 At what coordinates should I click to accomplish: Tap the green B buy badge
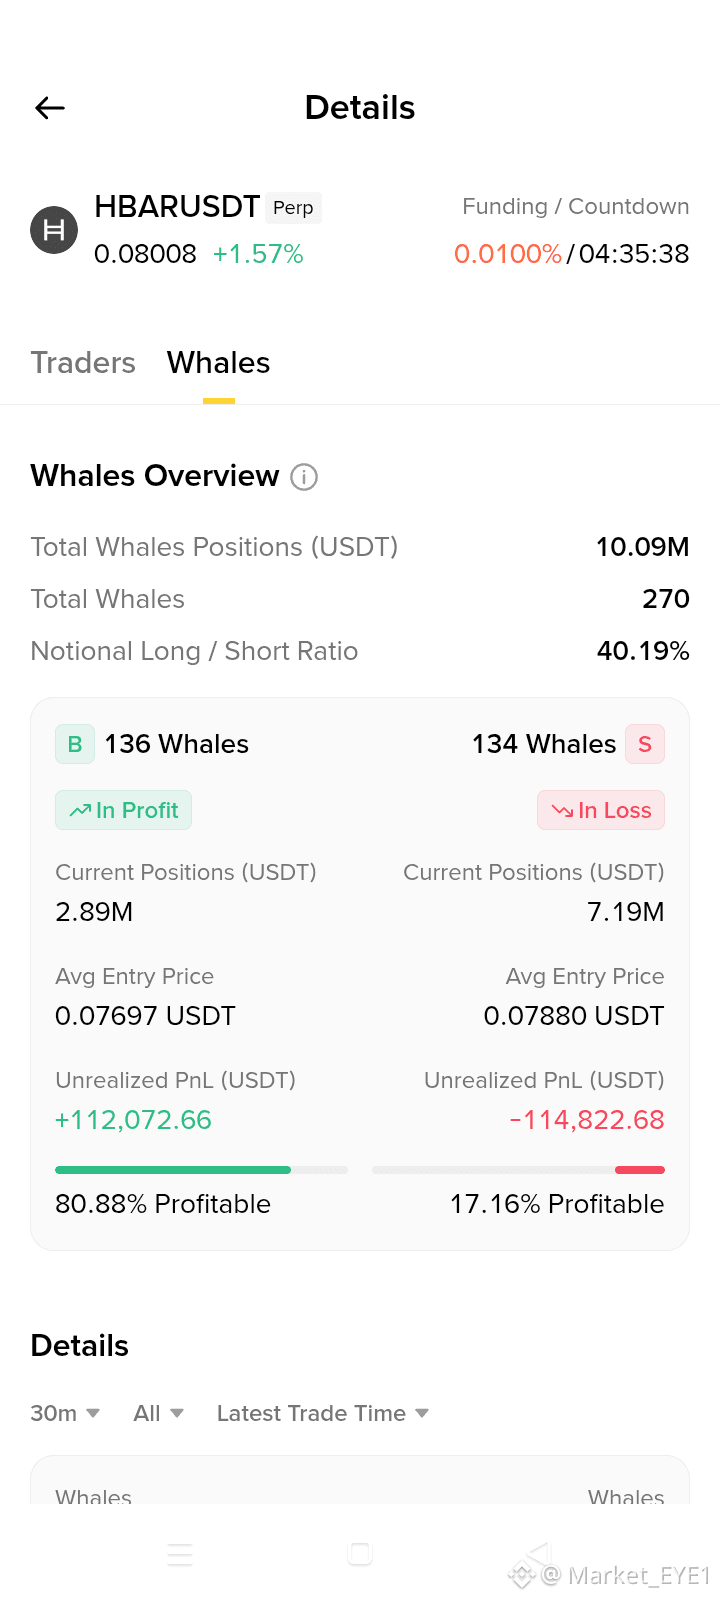[x=75, y=744]
